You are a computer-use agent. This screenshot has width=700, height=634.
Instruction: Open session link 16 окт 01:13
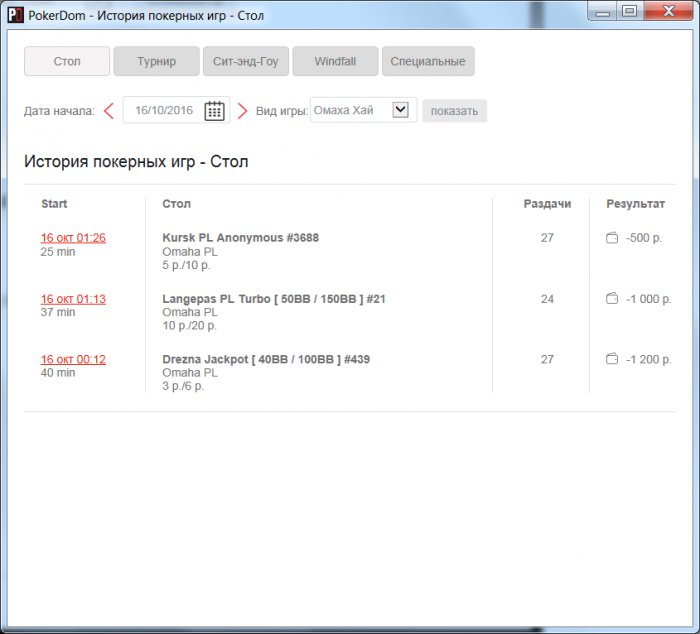73,299
